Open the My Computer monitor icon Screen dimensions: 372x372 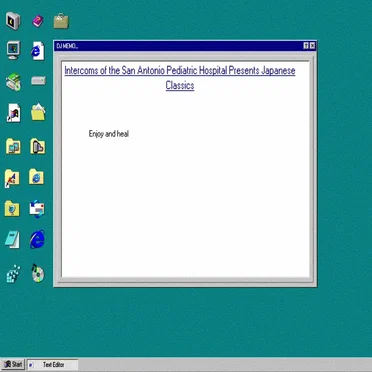pos(13,50)
